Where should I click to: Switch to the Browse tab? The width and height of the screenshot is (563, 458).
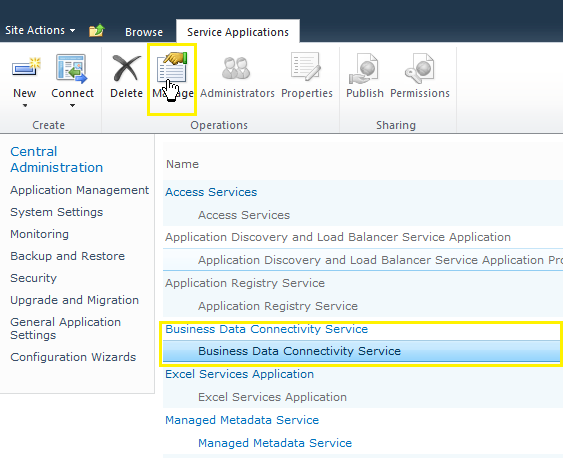(144, 32)
